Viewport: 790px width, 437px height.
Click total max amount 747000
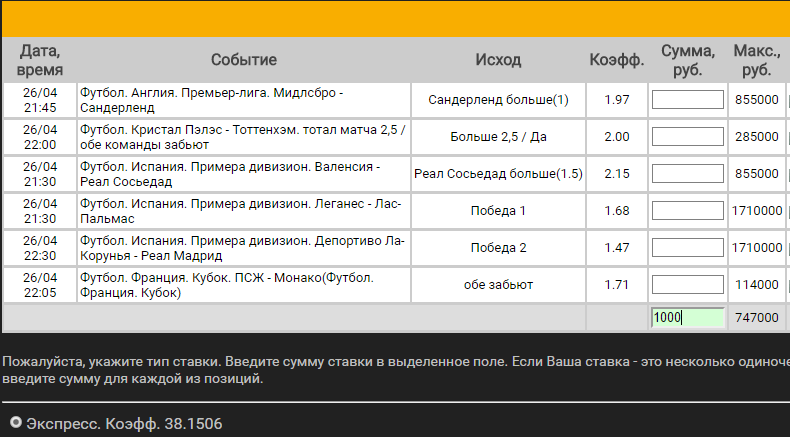757,318
